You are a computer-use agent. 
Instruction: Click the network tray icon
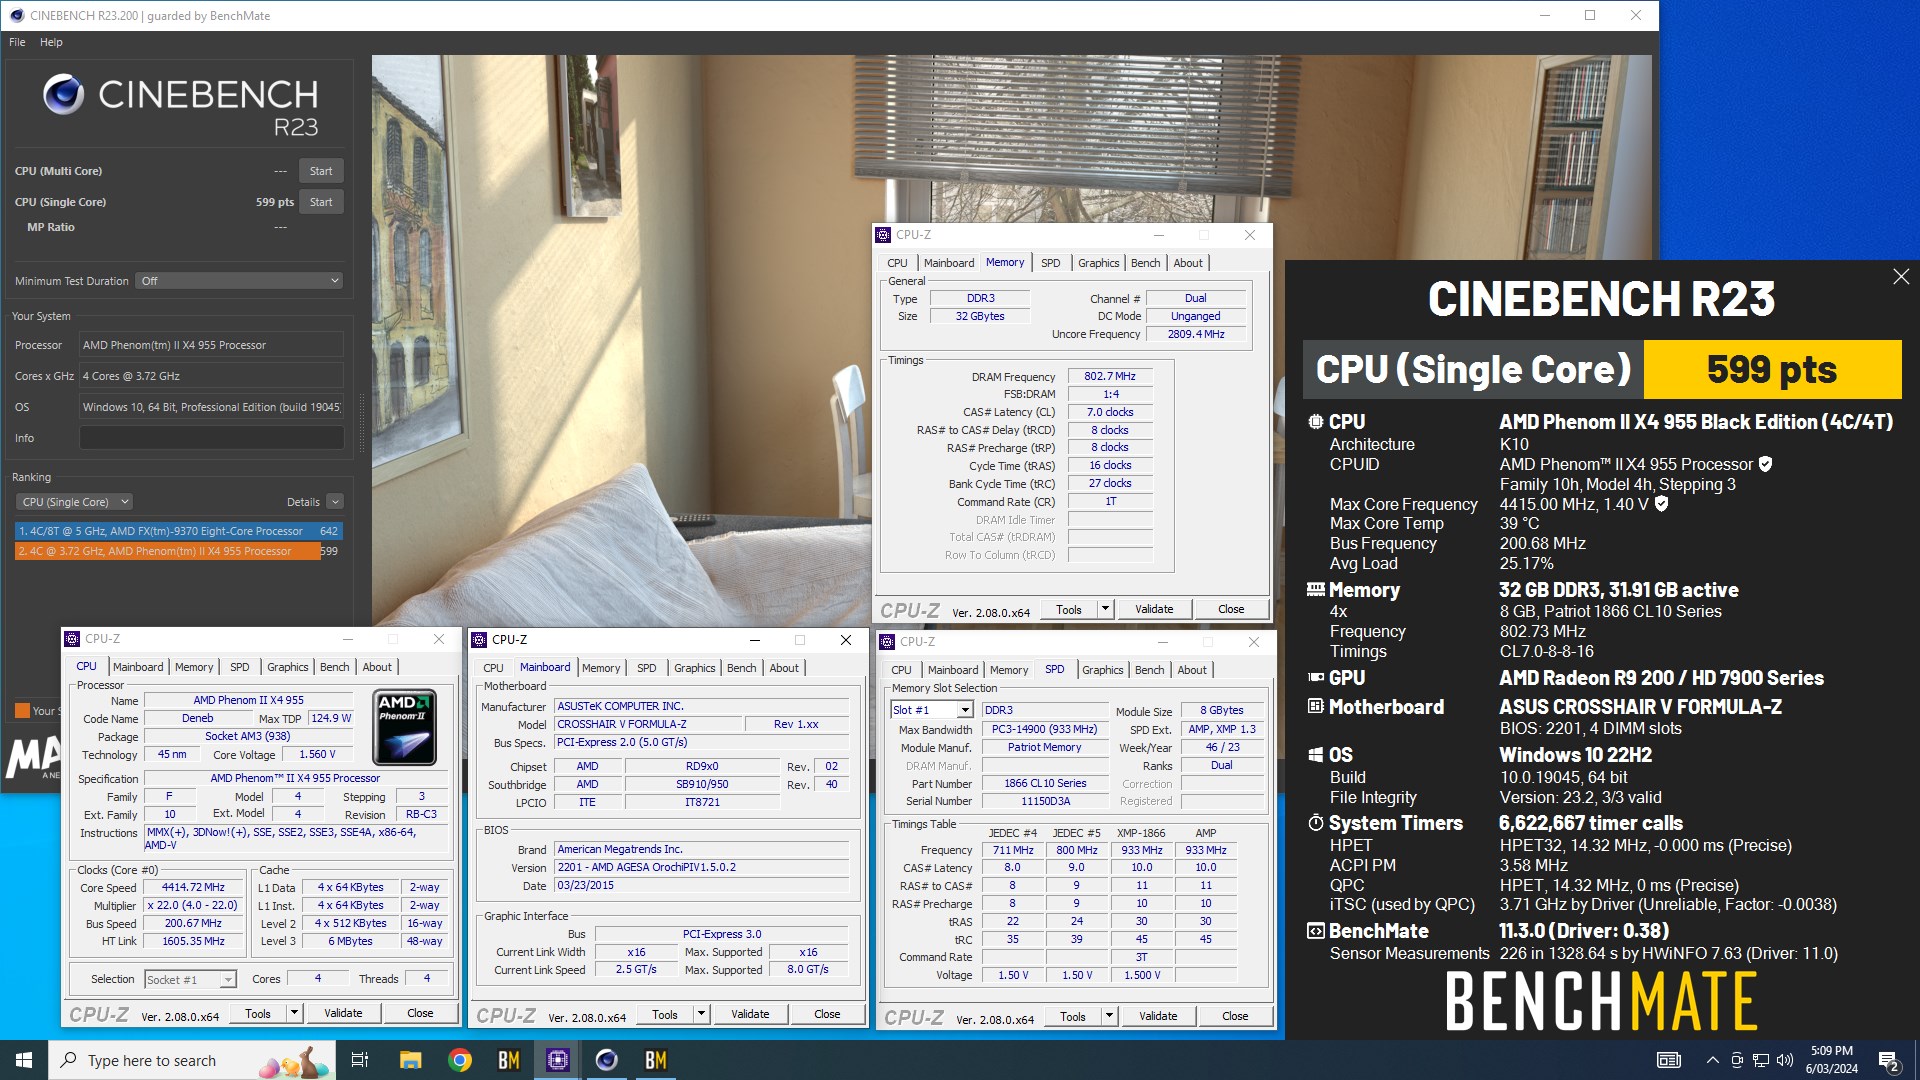pos(1760,1060)
